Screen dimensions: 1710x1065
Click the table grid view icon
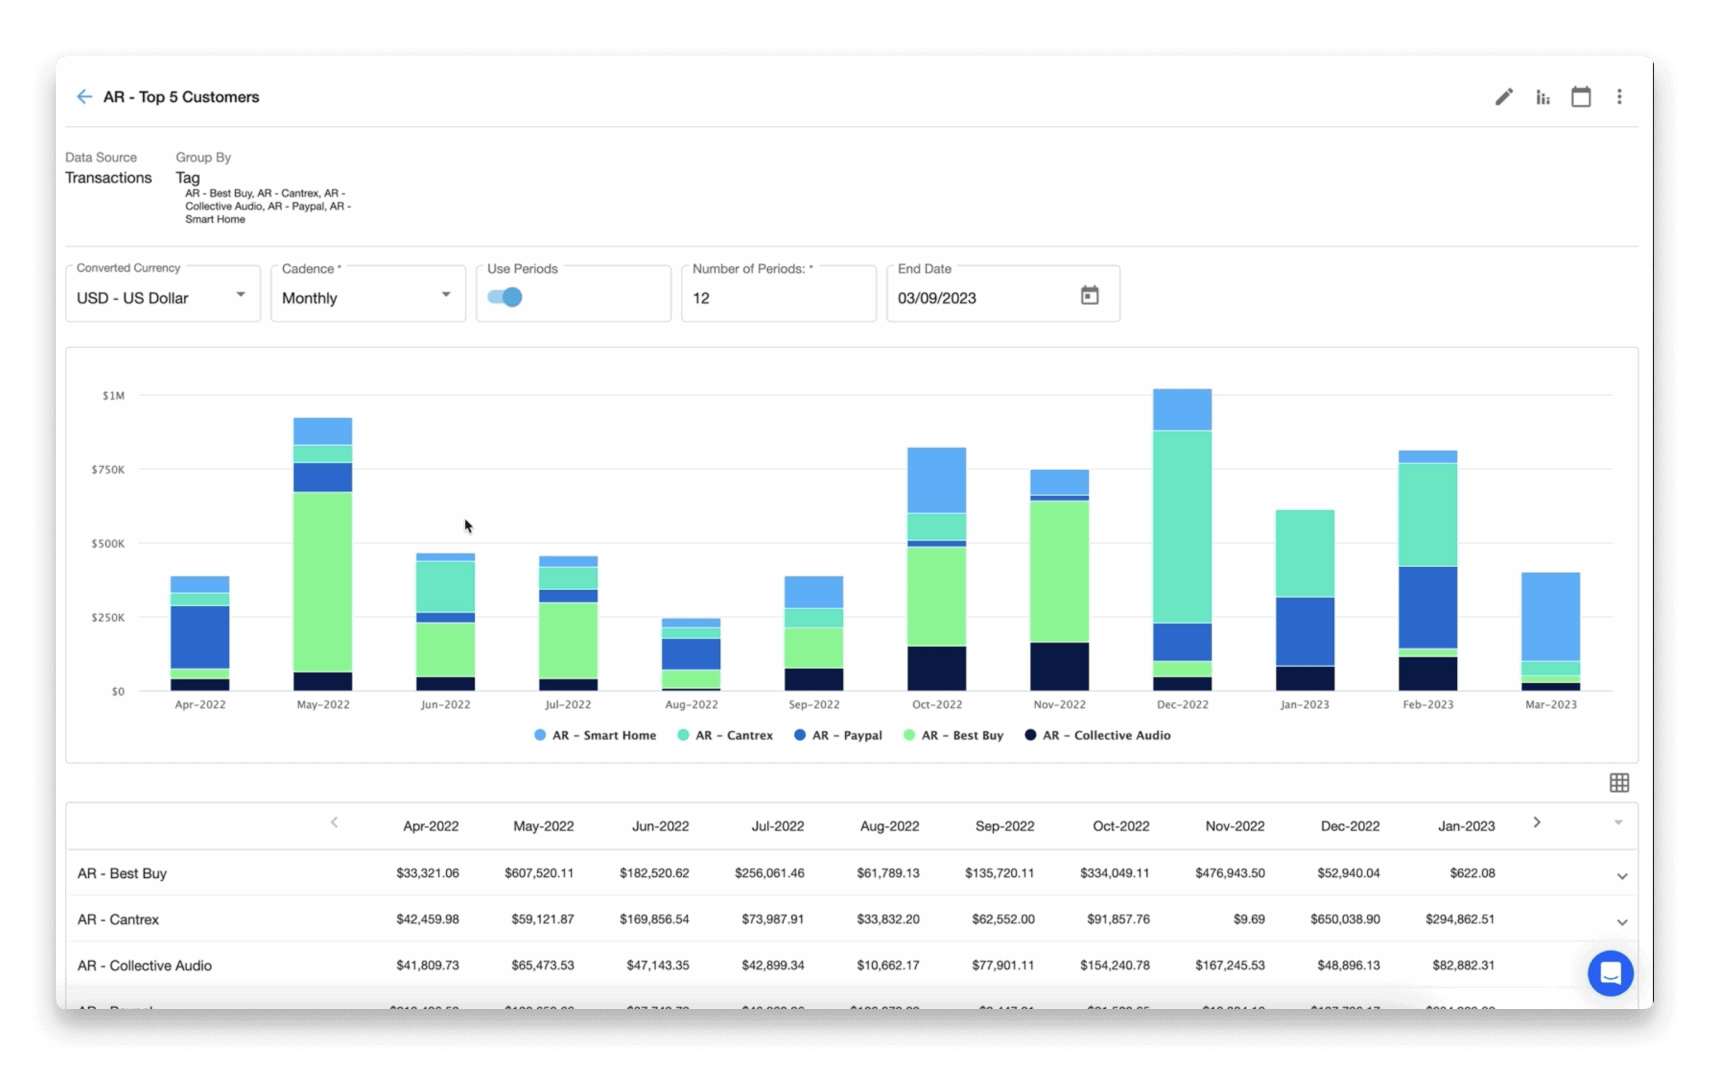pos(1619,783)
